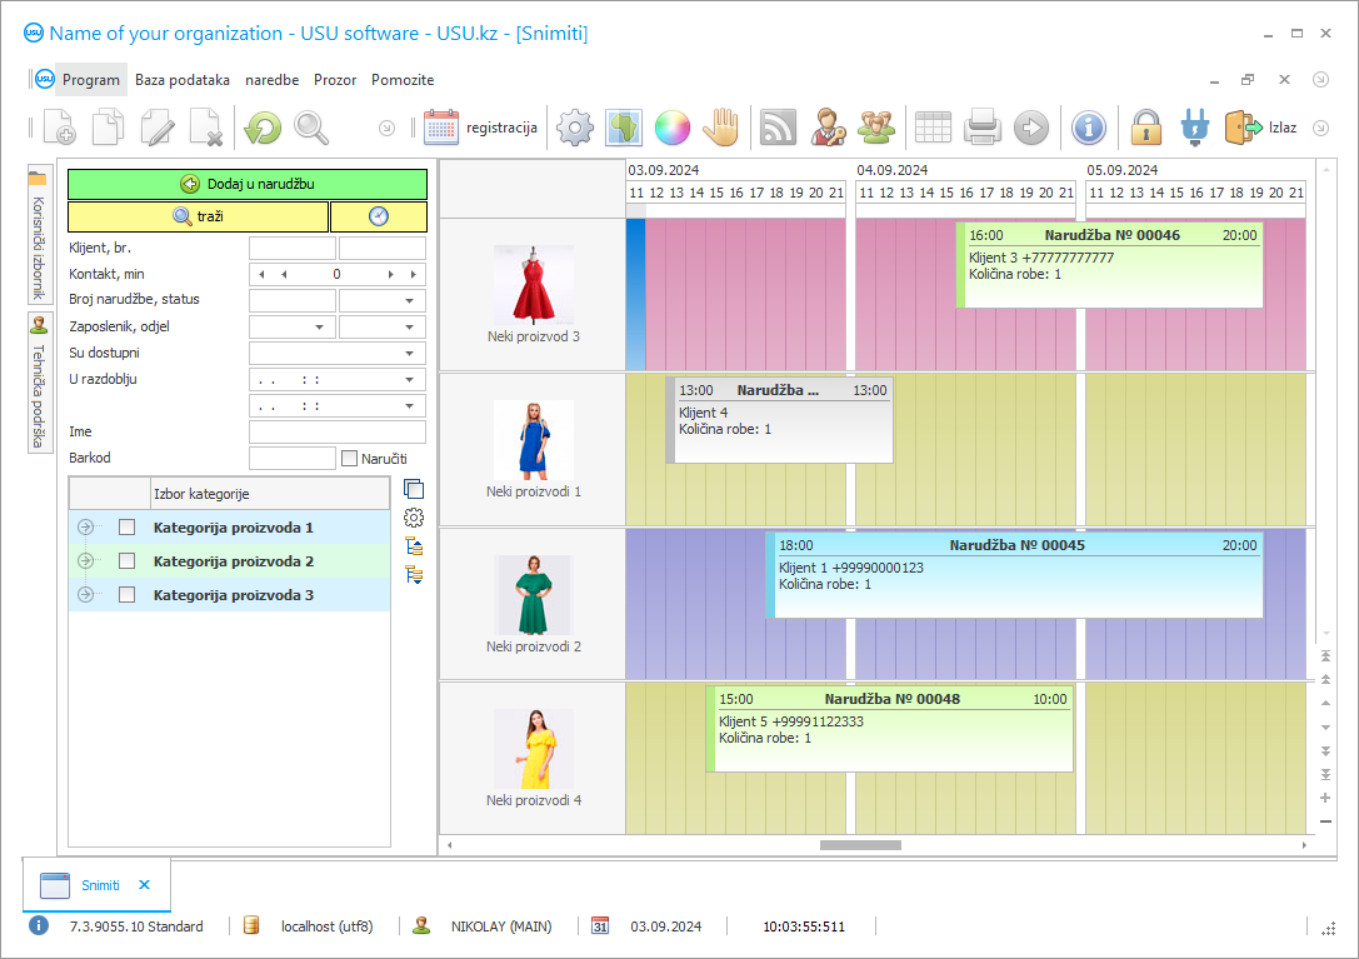Click the user with key icon
1359x959 pixels.
(827, 127)
